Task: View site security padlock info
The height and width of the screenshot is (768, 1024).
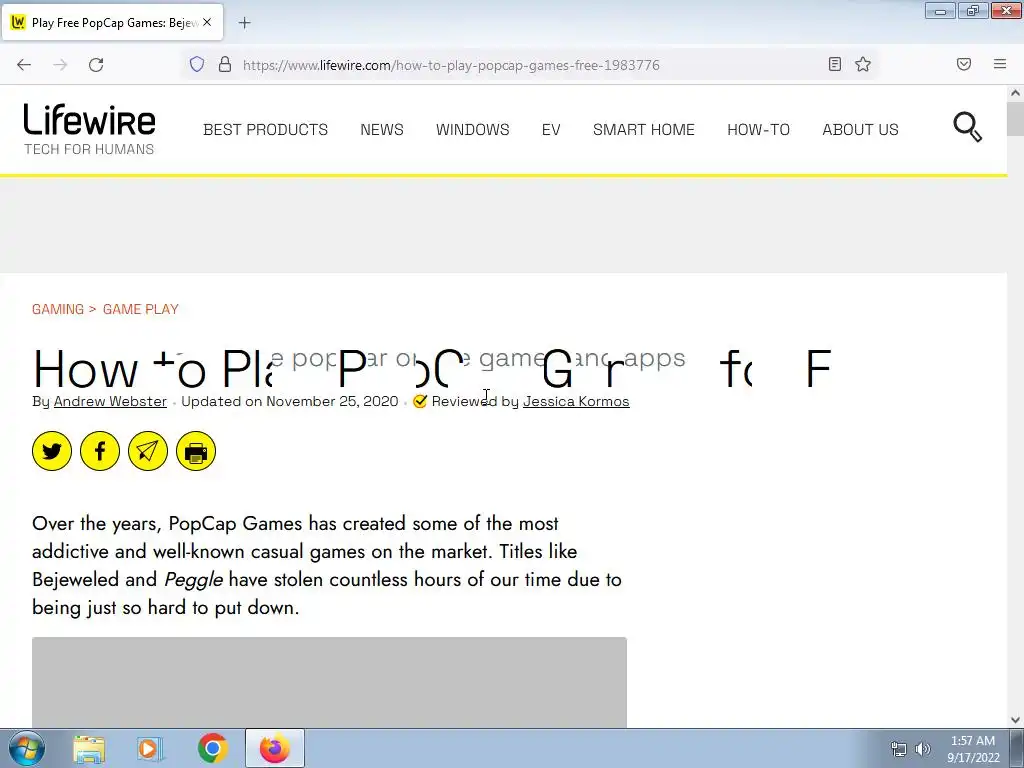Action: point(225,64)
